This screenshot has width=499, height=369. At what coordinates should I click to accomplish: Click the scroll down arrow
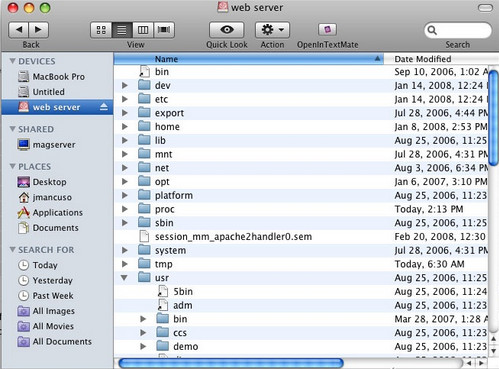pyautogui.click(x=494, y=351)
